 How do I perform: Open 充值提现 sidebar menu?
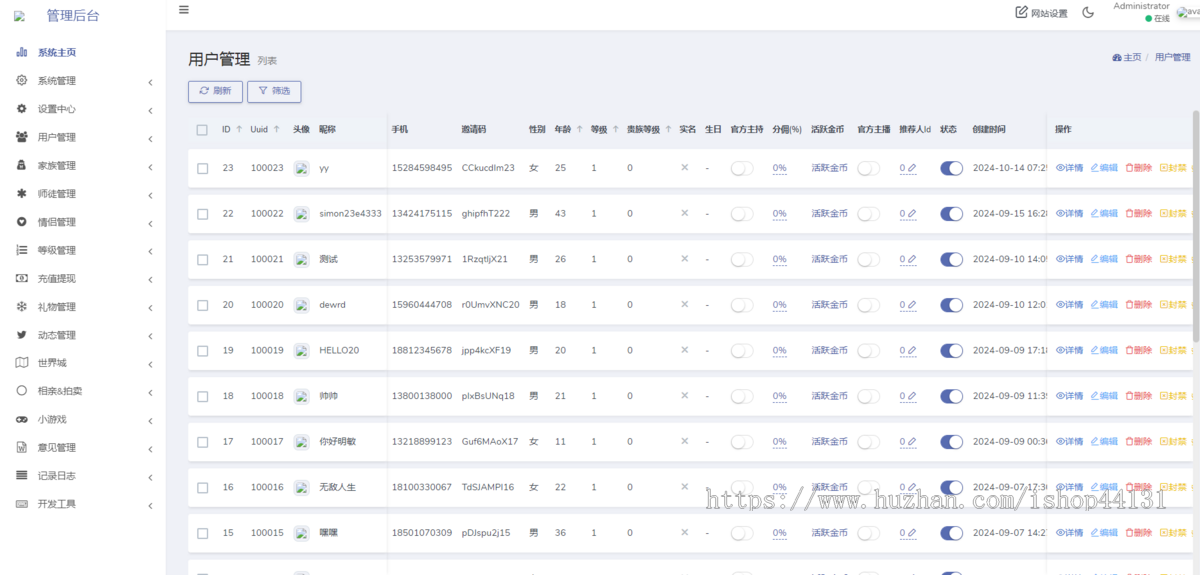57,278
